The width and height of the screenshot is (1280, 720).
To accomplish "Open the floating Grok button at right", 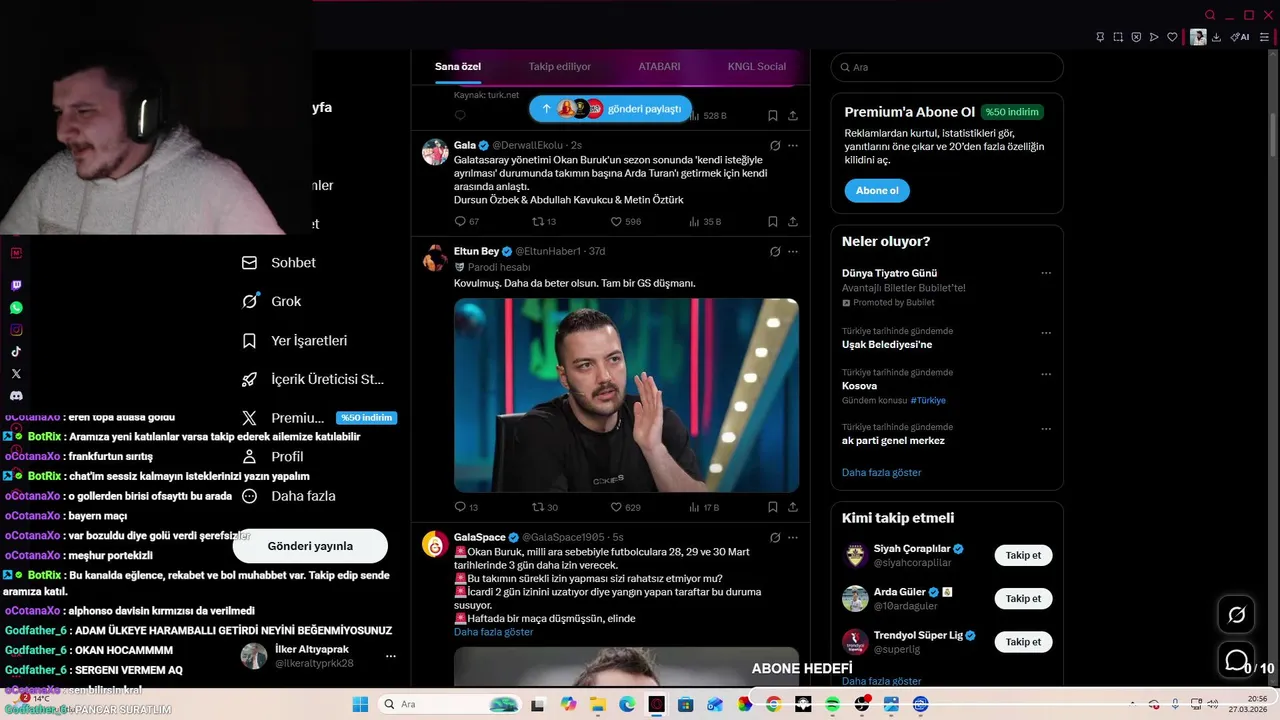I will click(x=1236, y=615).
